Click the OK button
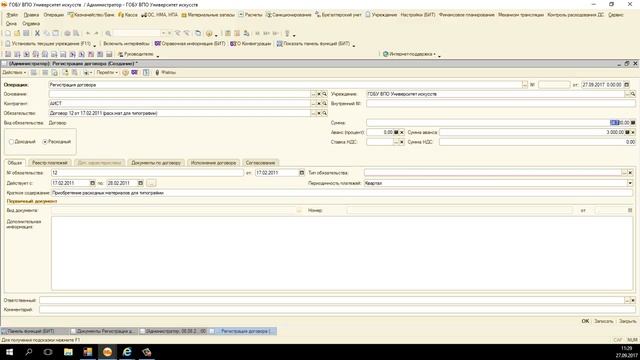This screenshot has width=640, height=360. [x=585, y=322]
